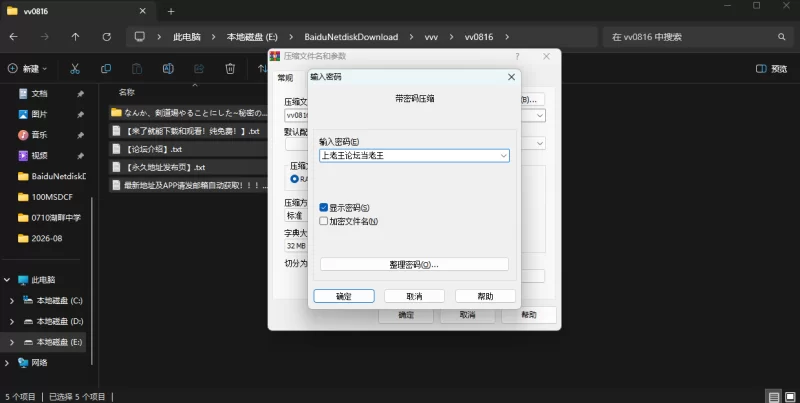
Task: Click 取消 in the password dialog
Action: [x=414, y=296]
